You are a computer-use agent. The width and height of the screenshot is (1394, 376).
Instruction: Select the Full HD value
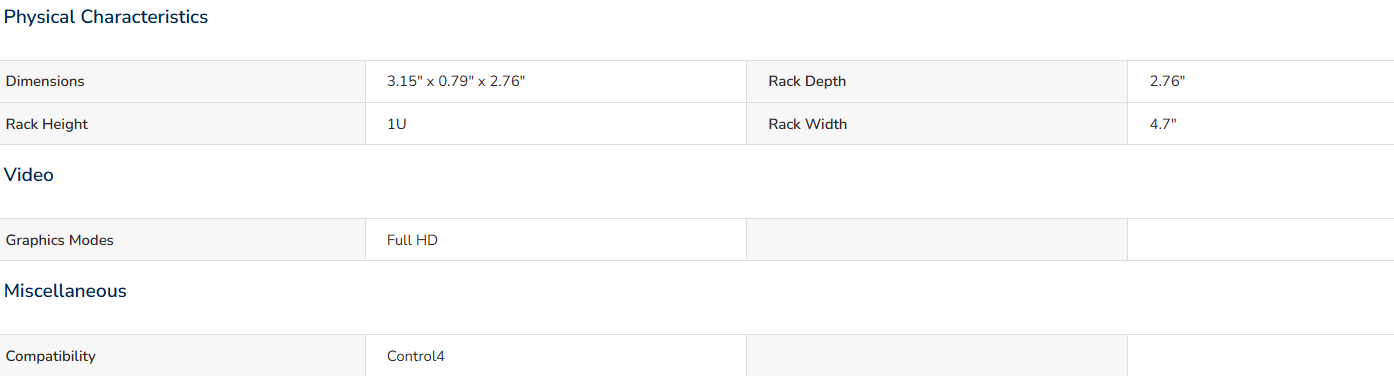(412, 240)
